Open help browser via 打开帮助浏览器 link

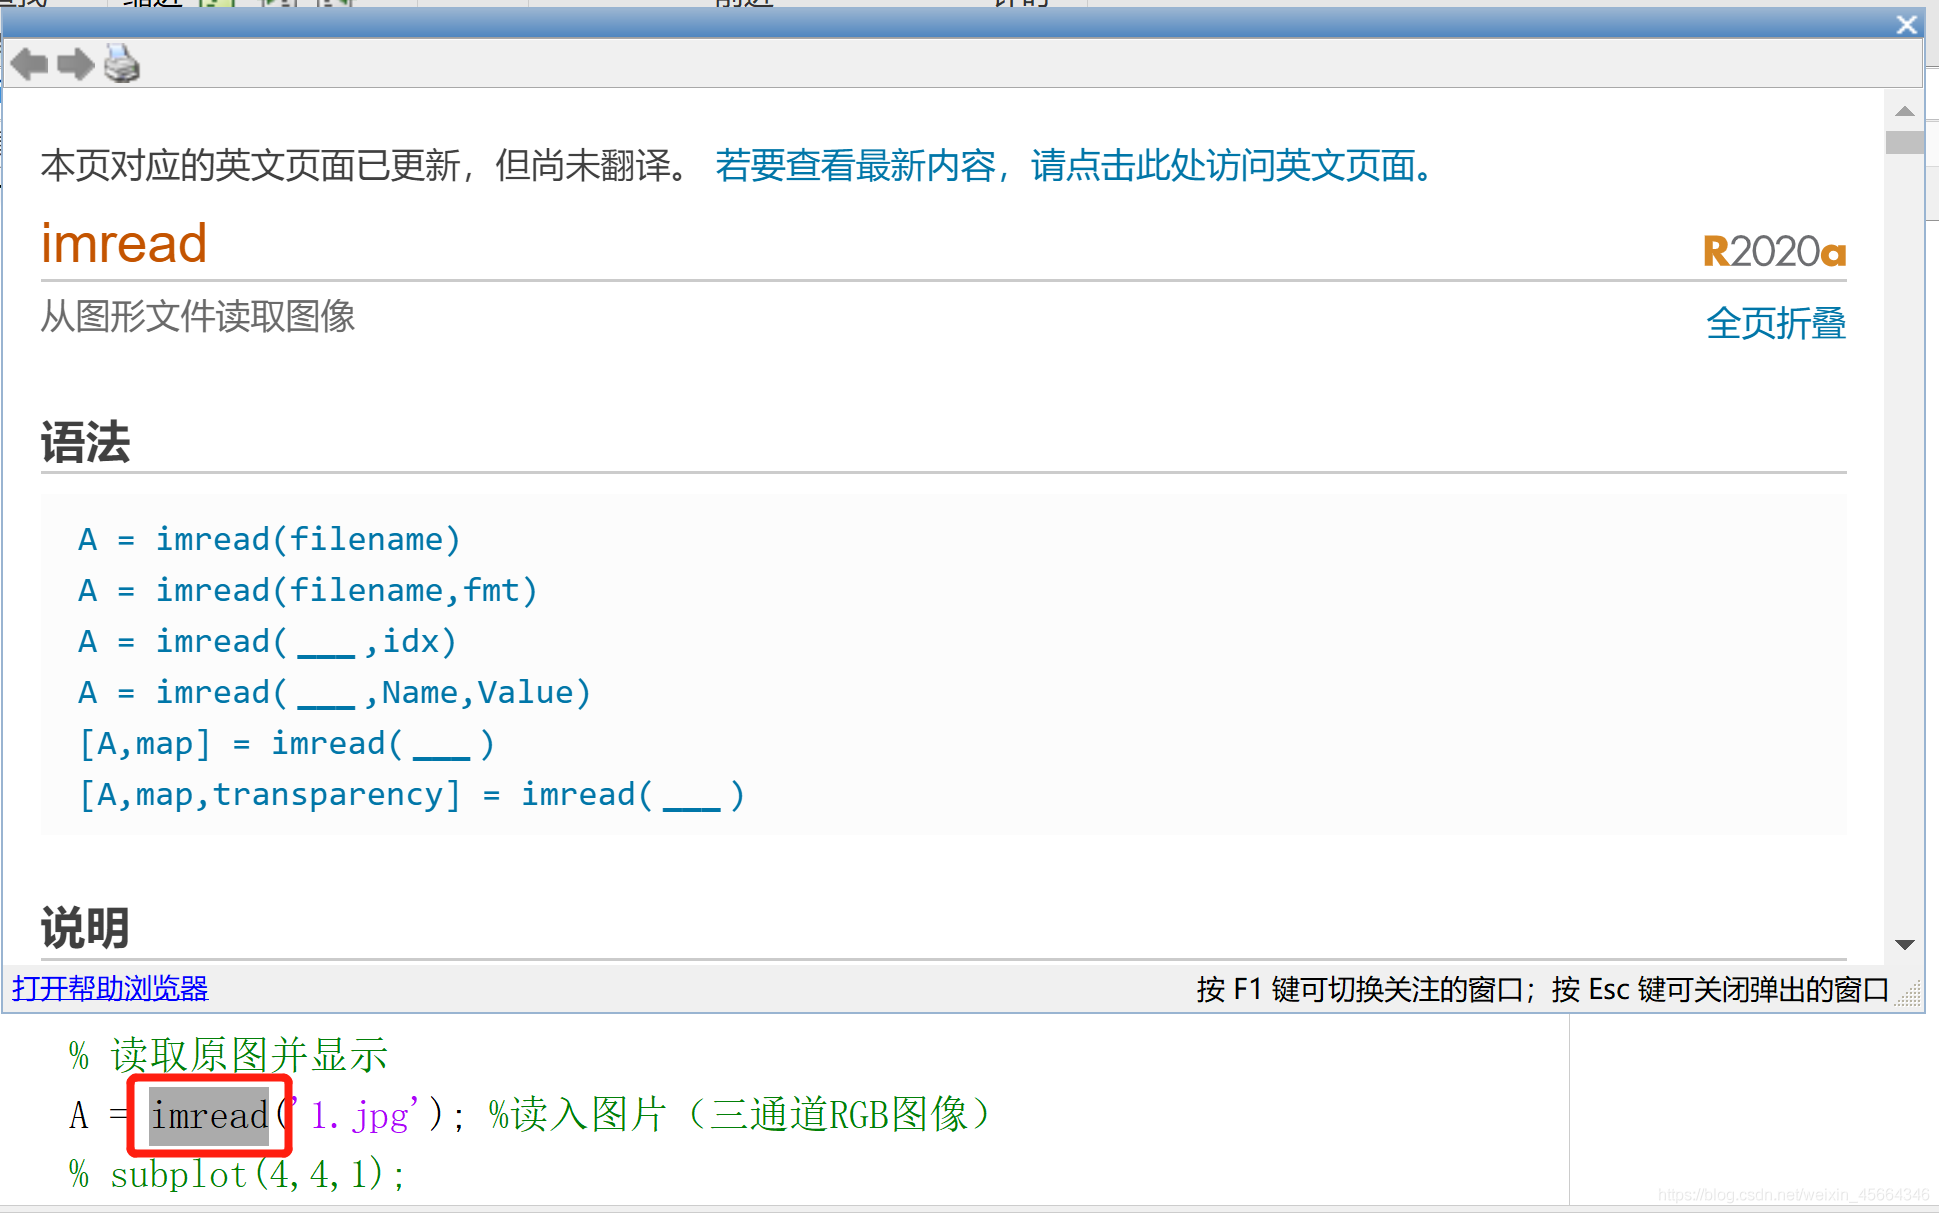point(110,989)
